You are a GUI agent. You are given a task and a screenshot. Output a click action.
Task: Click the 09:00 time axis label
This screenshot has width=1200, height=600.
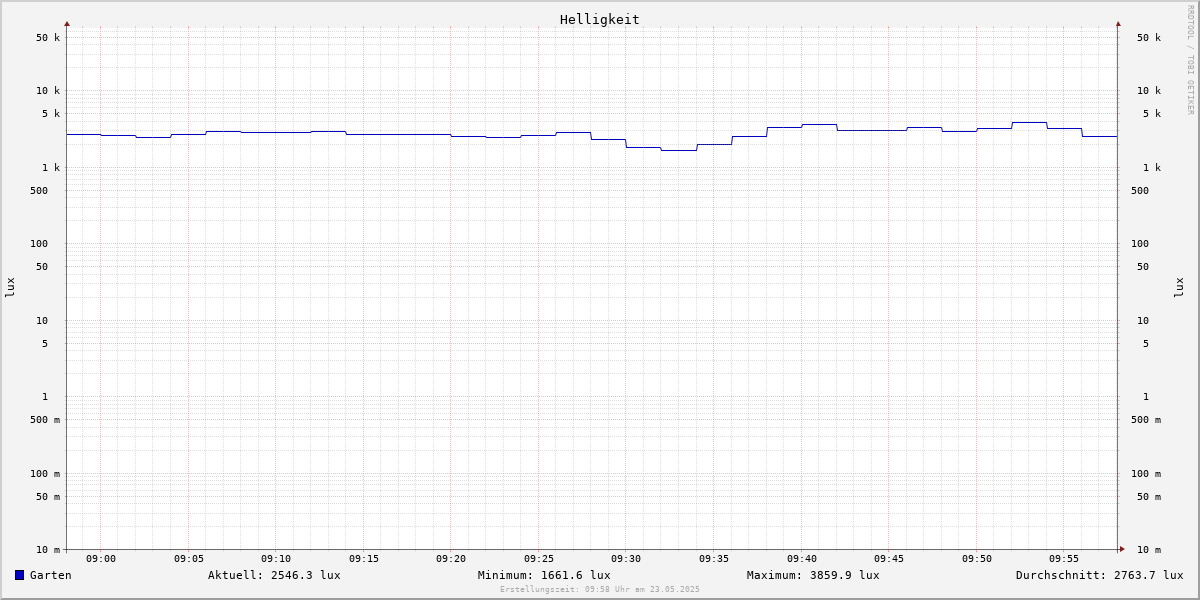point(101,559)
